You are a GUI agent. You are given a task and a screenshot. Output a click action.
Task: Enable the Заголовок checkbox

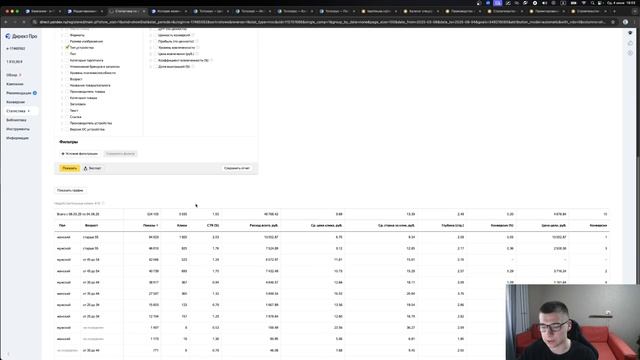(x=67, y=104)
